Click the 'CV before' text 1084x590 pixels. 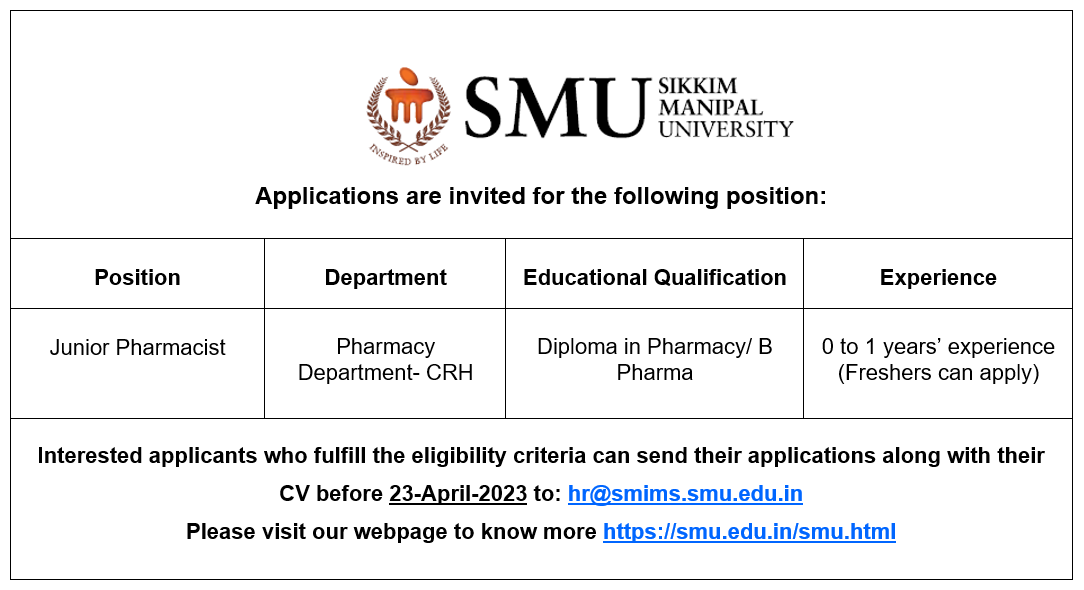coord(330,494)
